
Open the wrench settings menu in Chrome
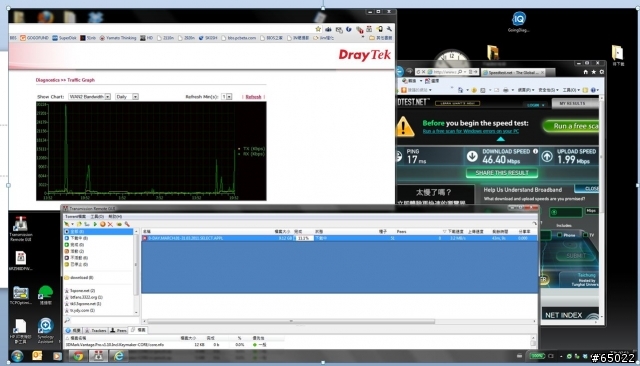point(389,29)
